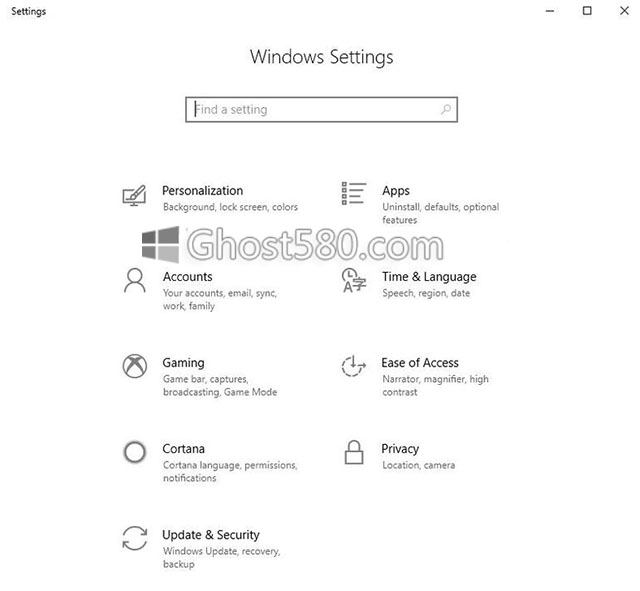Click the Ease of Access dashed-circle icon
The image size is (640, 591).
tap(353, 366)
